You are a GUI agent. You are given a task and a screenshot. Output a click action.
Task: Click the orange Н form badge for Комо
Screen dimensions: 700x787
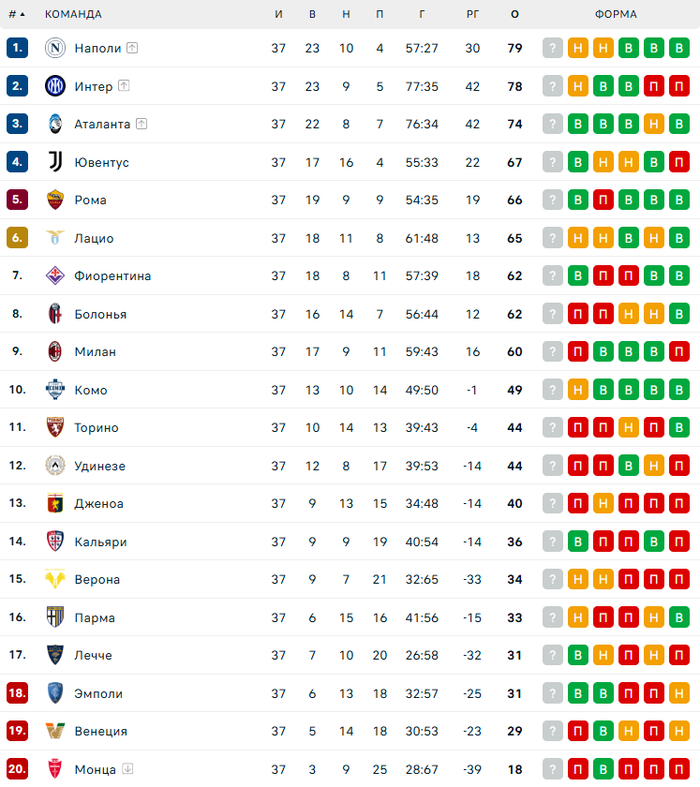click(578, 390)
